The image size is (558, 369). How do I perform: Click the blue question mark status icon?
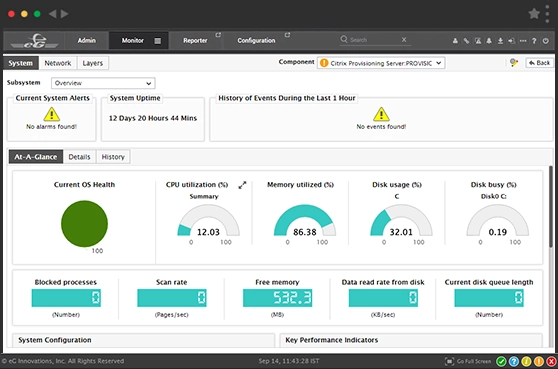coord(514,362)
